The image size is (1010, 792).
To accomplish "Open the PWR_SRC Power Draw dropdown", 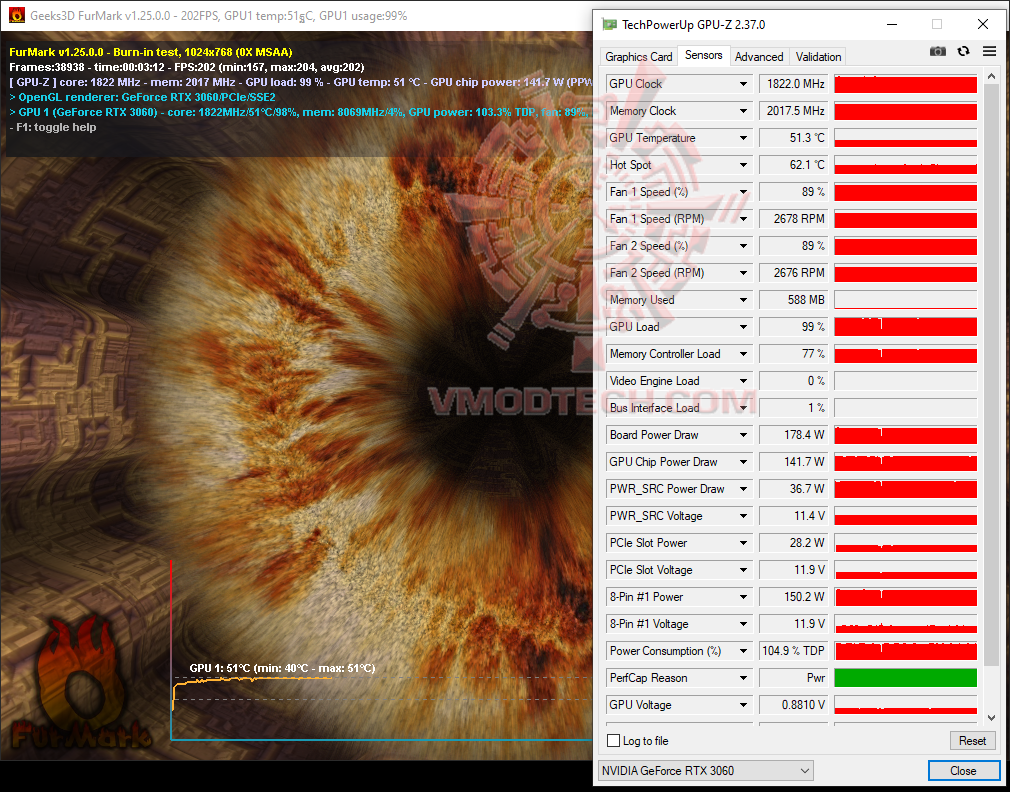I will [x=743, y=489].
